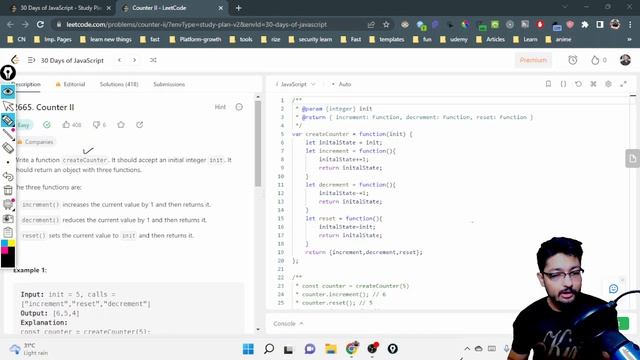This screenshot has width=640, height=360.
Task: Toggle the eye visibility tool in annotation bar
Action: [8, 91]
